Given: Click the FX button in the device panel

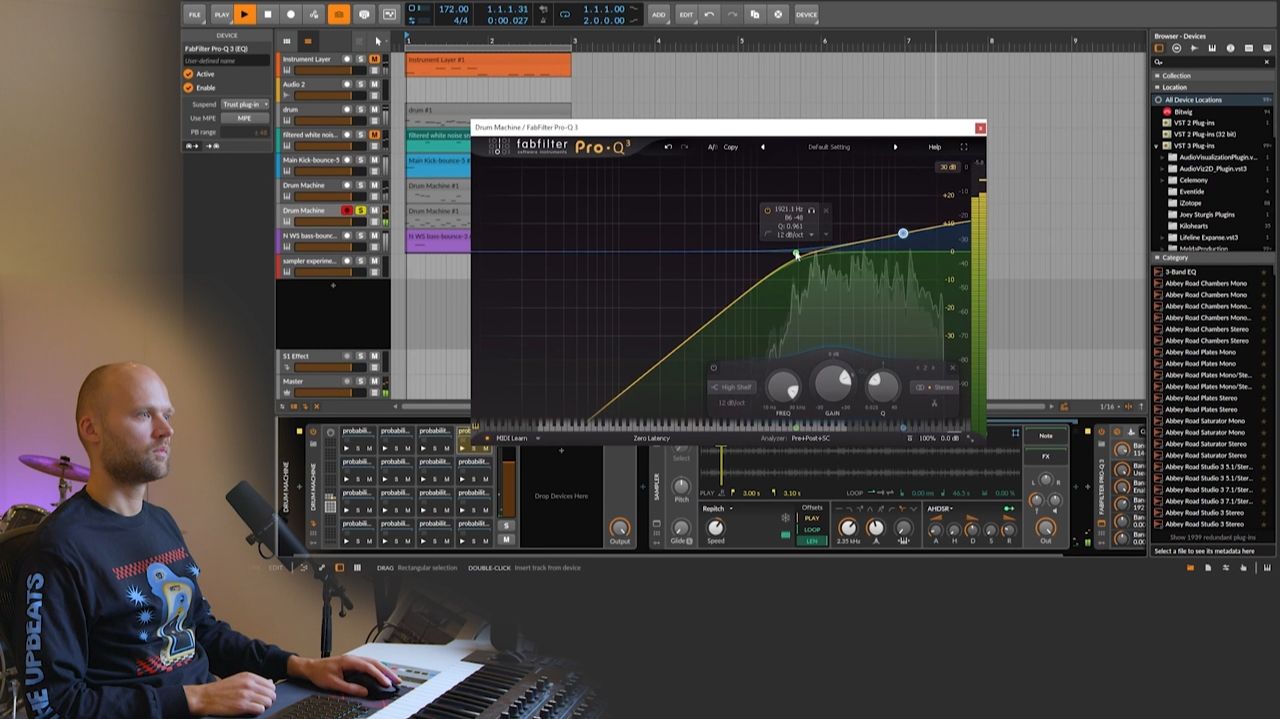Looking at the screenshot, I should tap(1046, 457).
